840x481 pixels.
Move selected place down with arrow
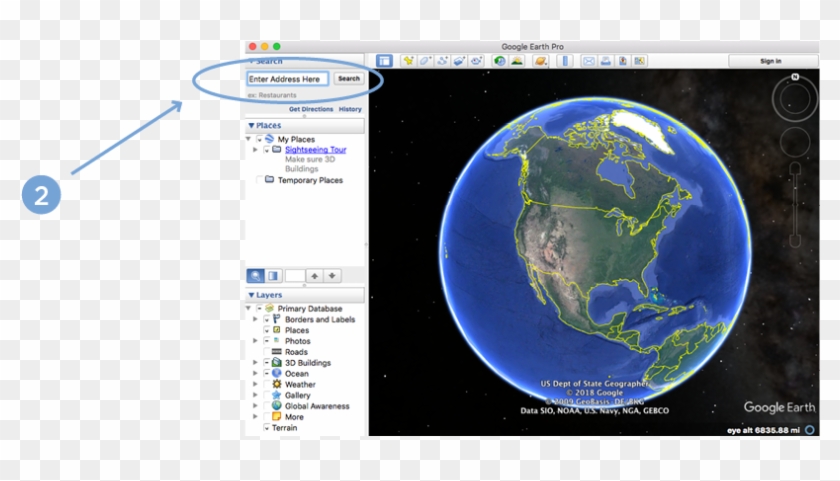(332, 276)
